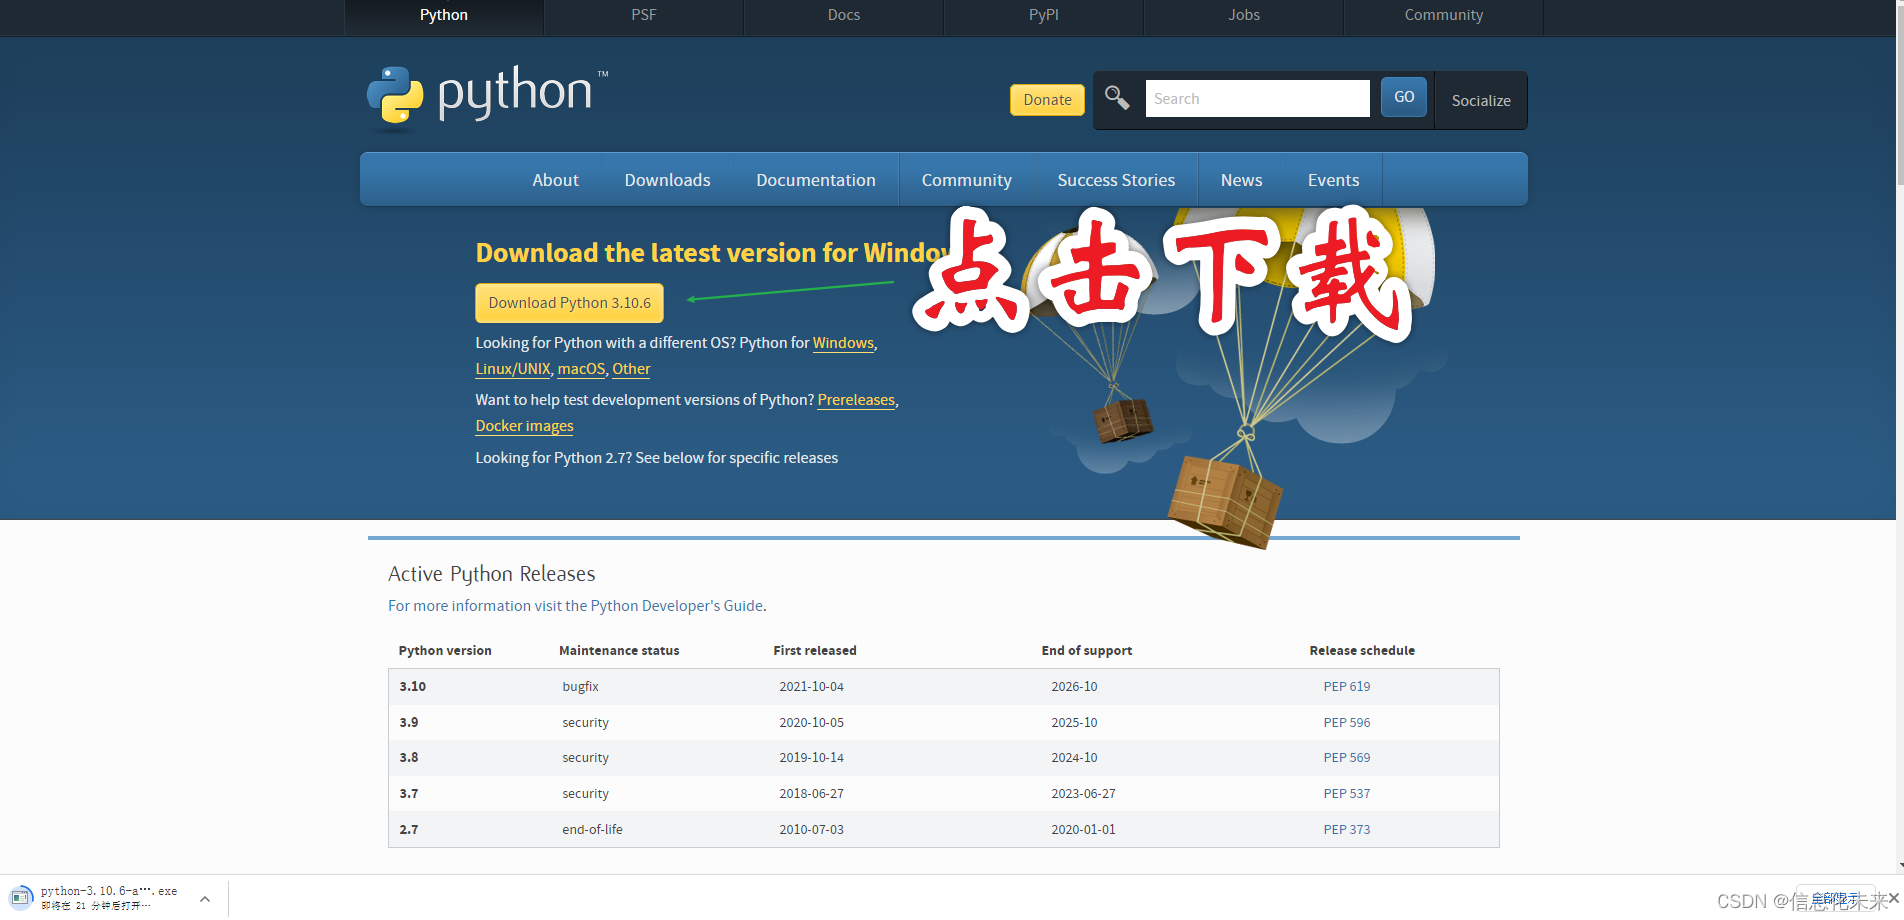Select the Python top site tab
The height and width of the screenshot is (920, 1904).
click(444, 15)
